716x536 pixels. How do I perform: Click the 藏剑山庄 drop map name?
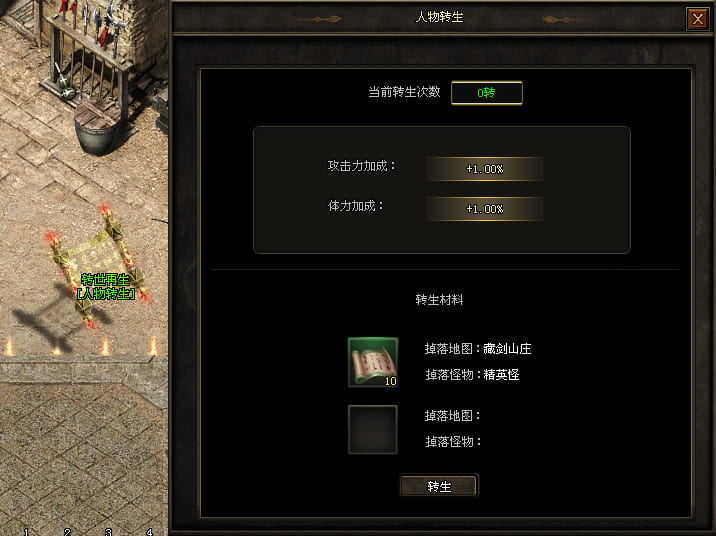507,349
